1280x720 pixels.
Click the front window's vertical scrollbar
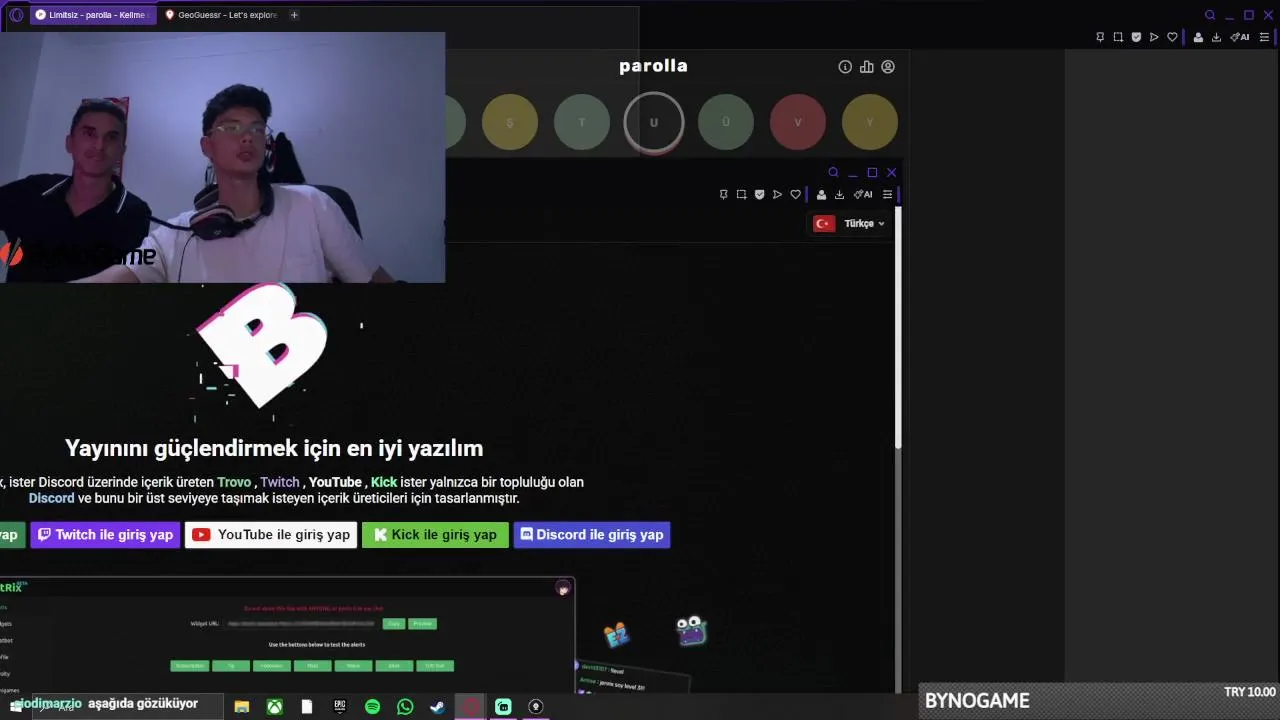898,328
